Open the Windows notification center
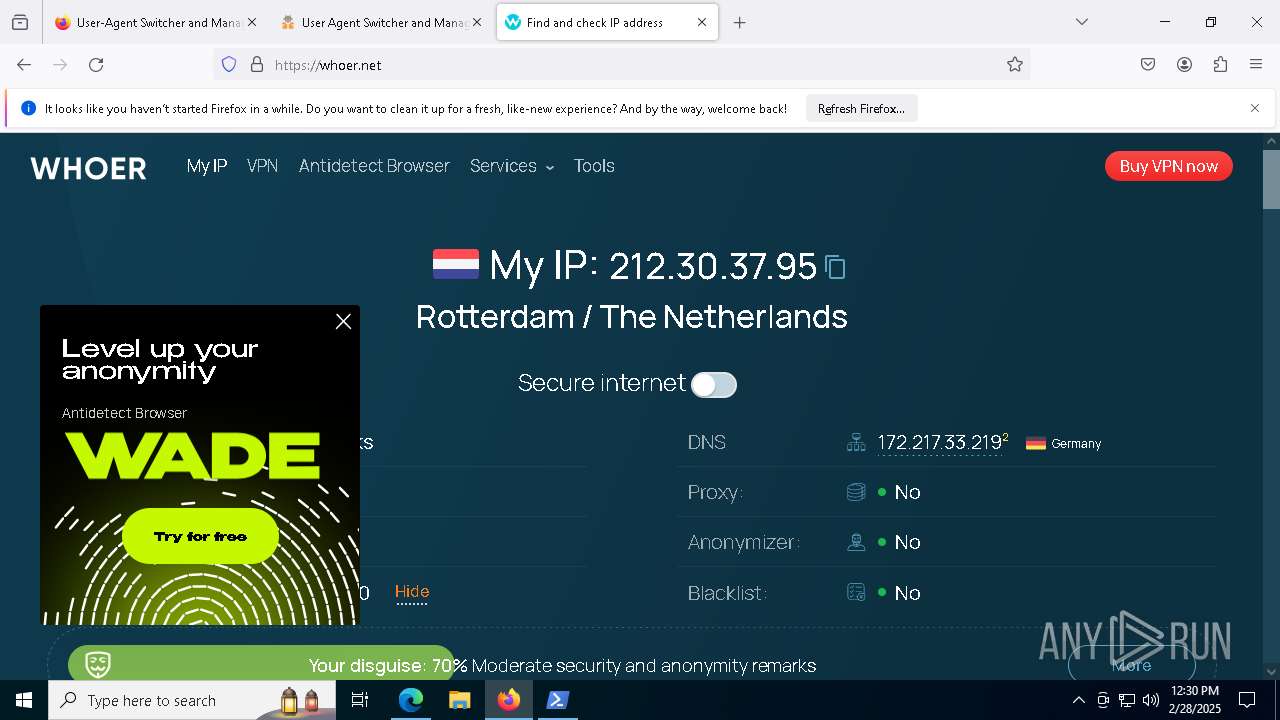This screenshot has width=1280, height=720. pos(1247,700)
